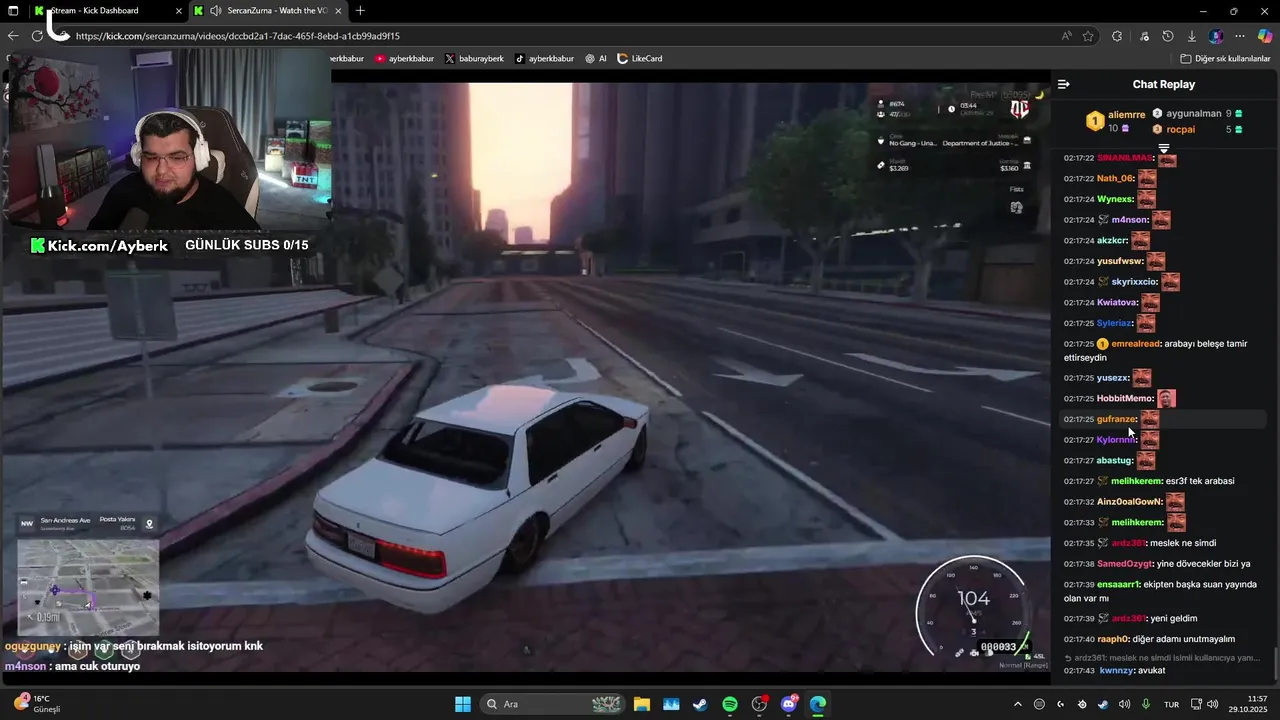The image size is (1280, 720).
Task: Click username gufranze in chat
Action: coord(1116,419)
